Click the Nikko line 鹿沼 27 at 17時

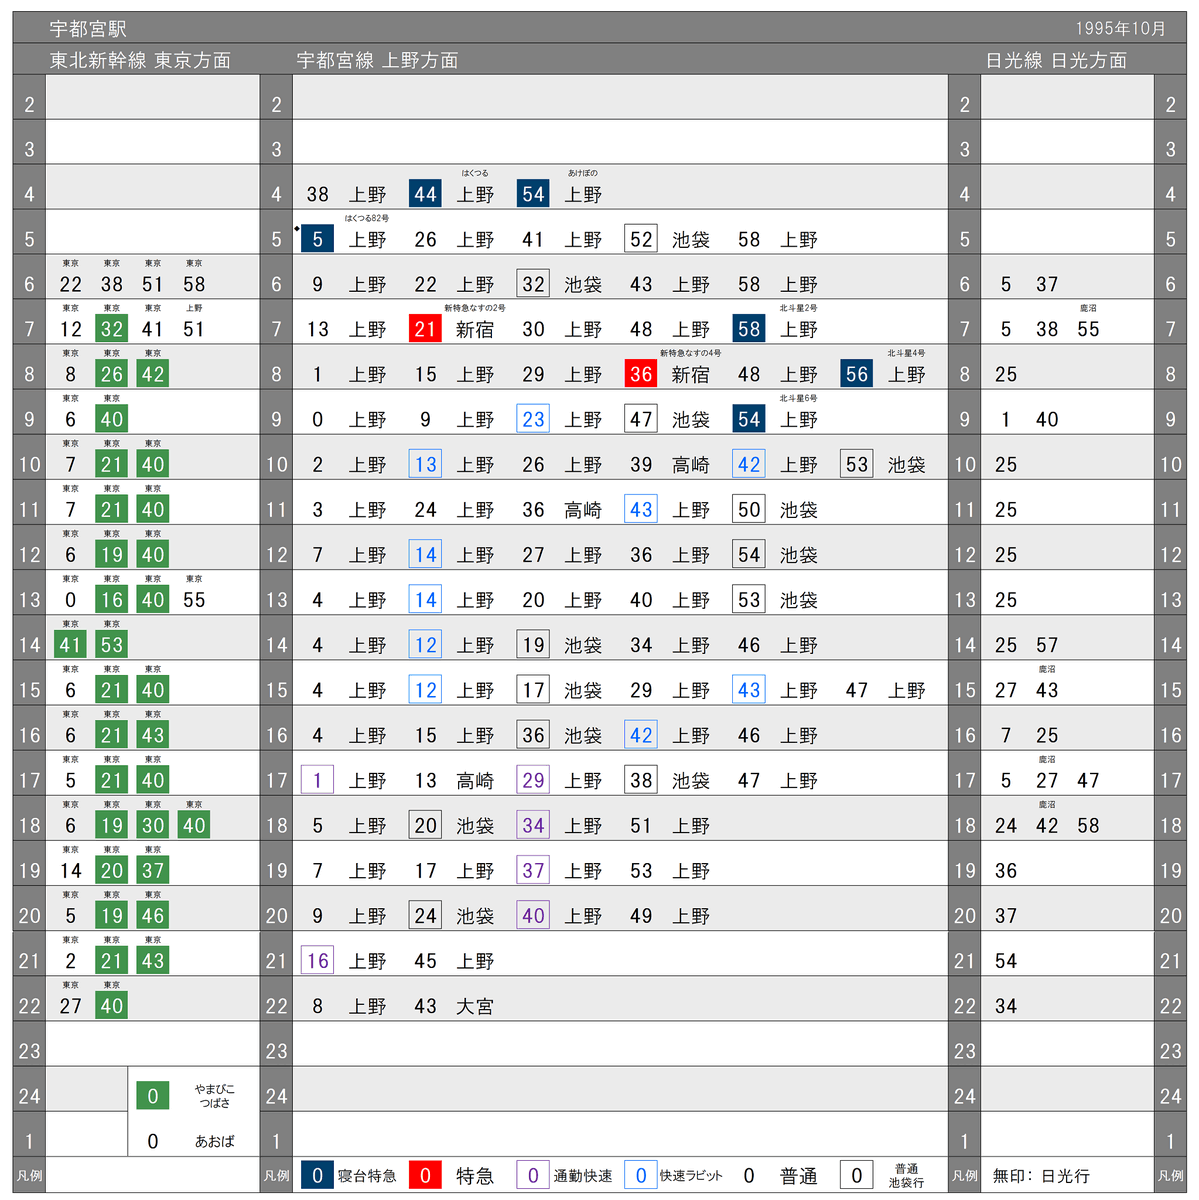point(1047,780)
